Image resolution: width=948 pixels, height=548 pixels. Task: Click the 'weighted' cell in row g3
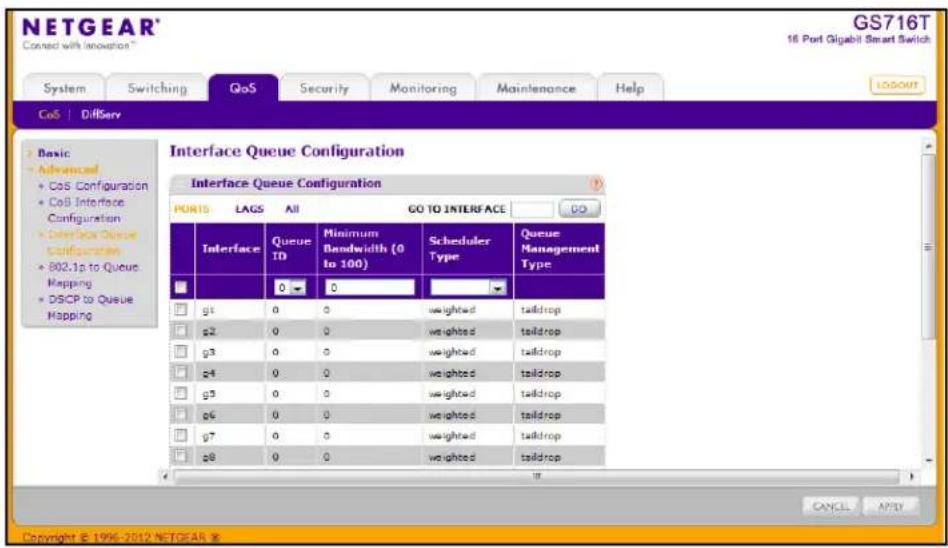click(x=467, y=352)
